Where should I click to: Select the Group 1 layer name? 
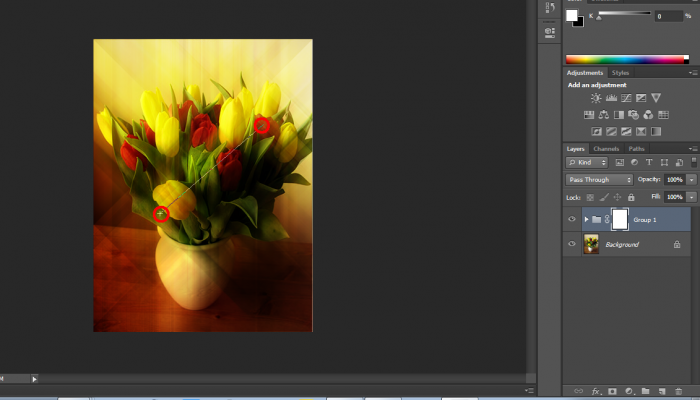click(x=645, y=220)
